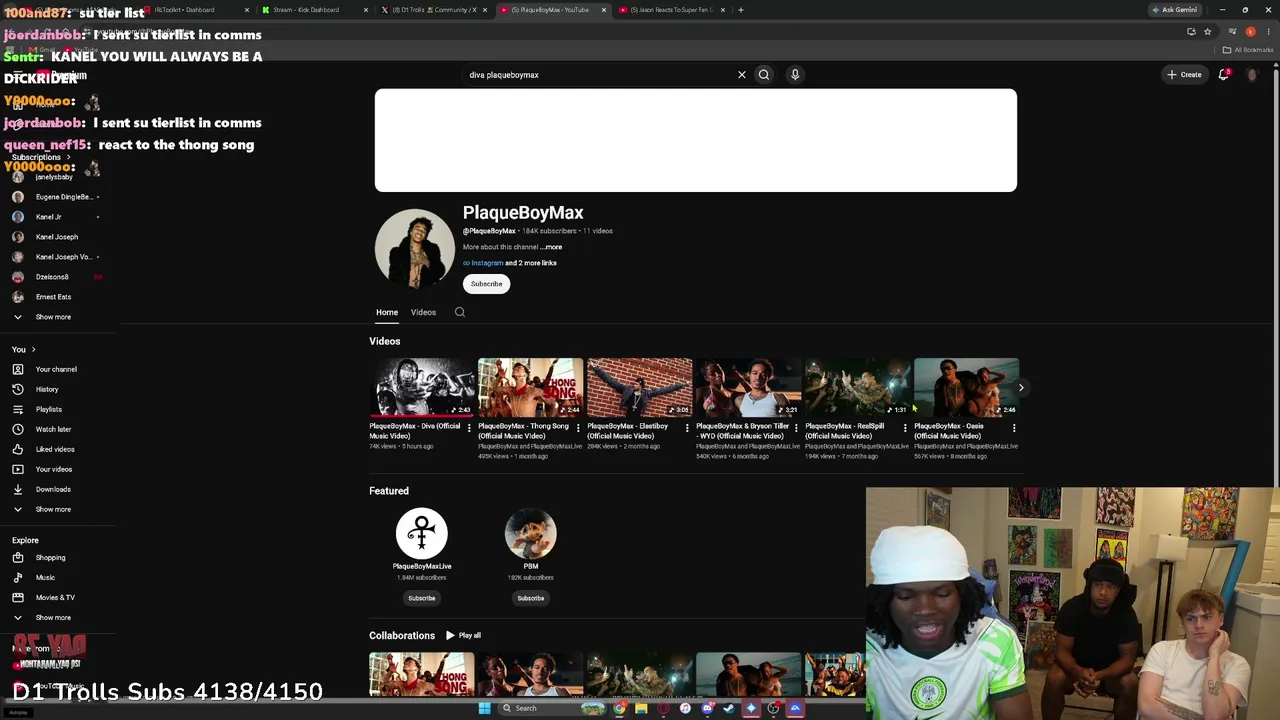Screen dimensions: 1280x720
Task: Open Windows Start menu
Action: (x=484, y=708)
